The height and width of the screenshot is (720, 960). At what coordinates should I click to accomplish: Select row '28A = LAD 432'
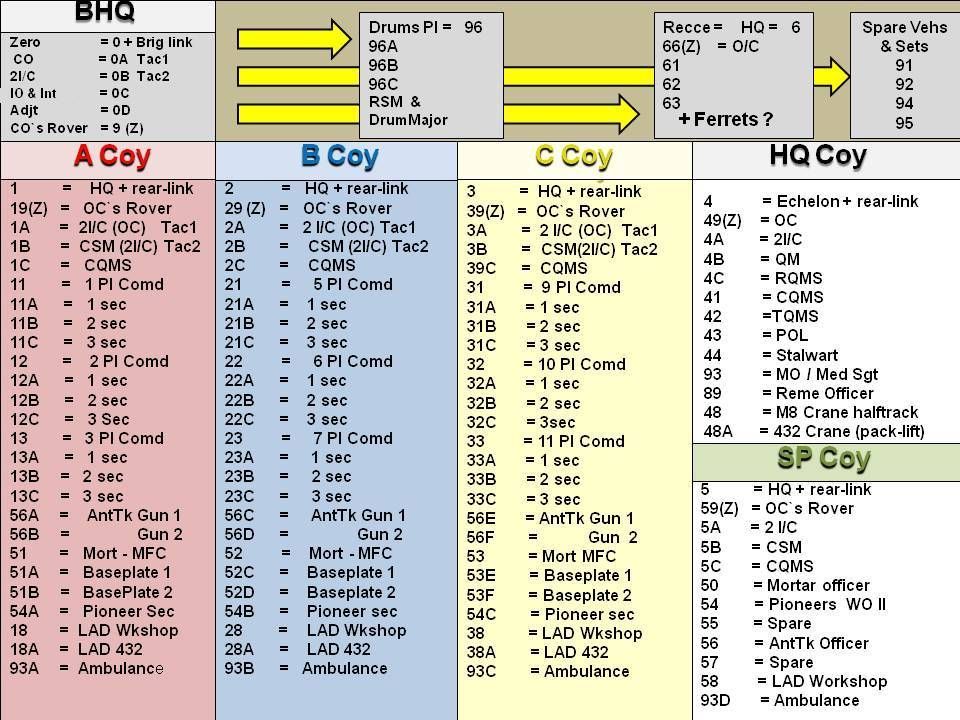[298, 649]
